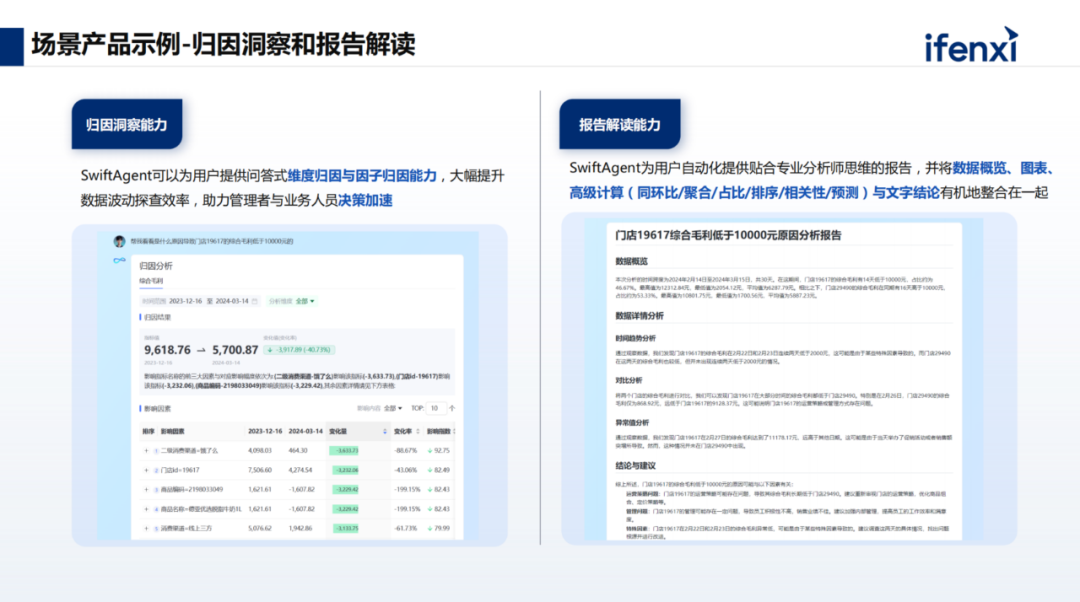Click the TOP 10 input field
Image resolution: width=1080 pixels, height=602 pixels.
click(435, 408)
